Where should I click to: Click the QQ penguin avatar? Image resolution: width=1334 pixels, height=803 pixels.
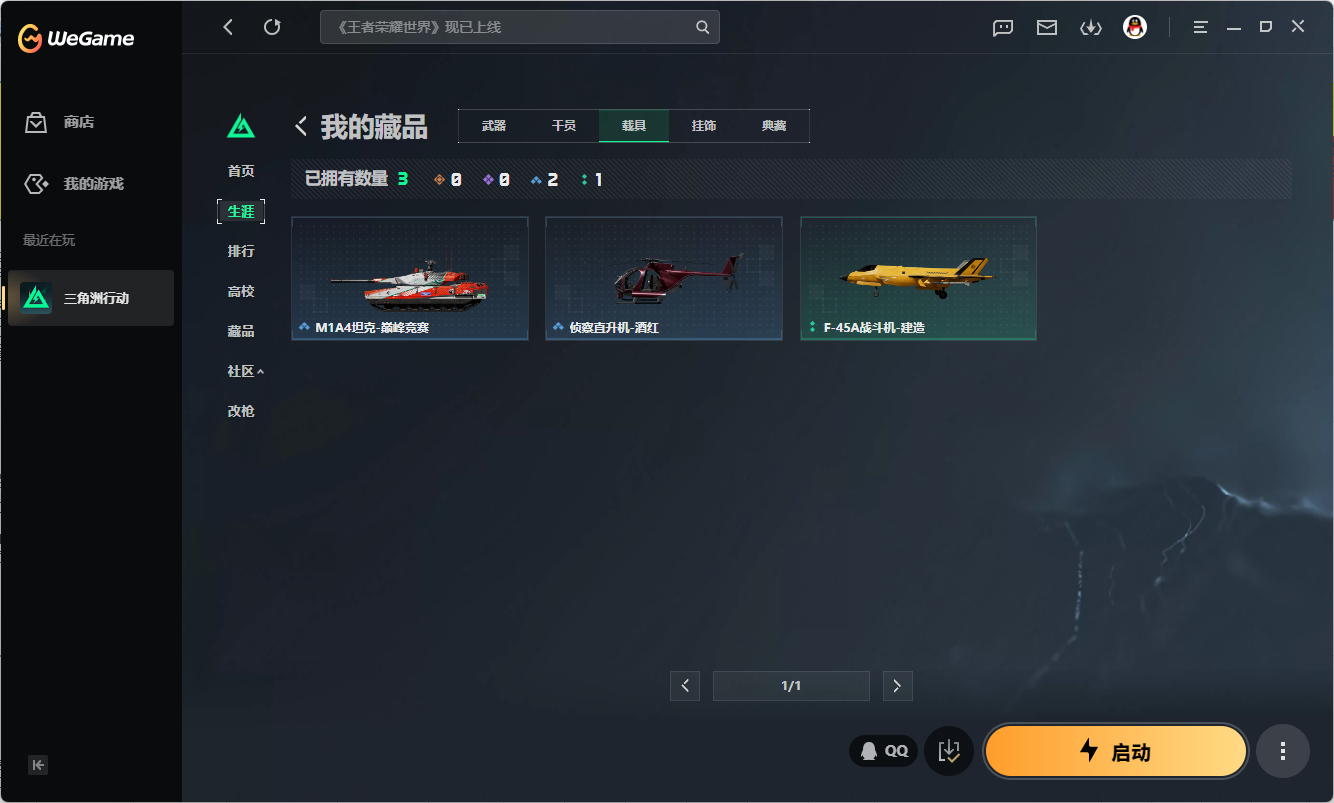[1134, 27]
